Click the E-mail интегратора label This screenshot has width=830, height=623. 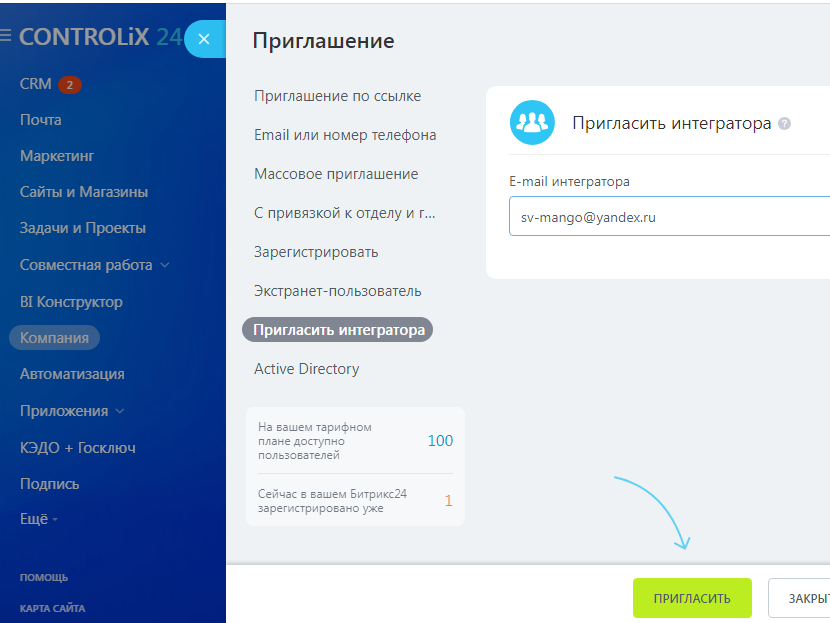pyautogui.click(x=569, y=182)
